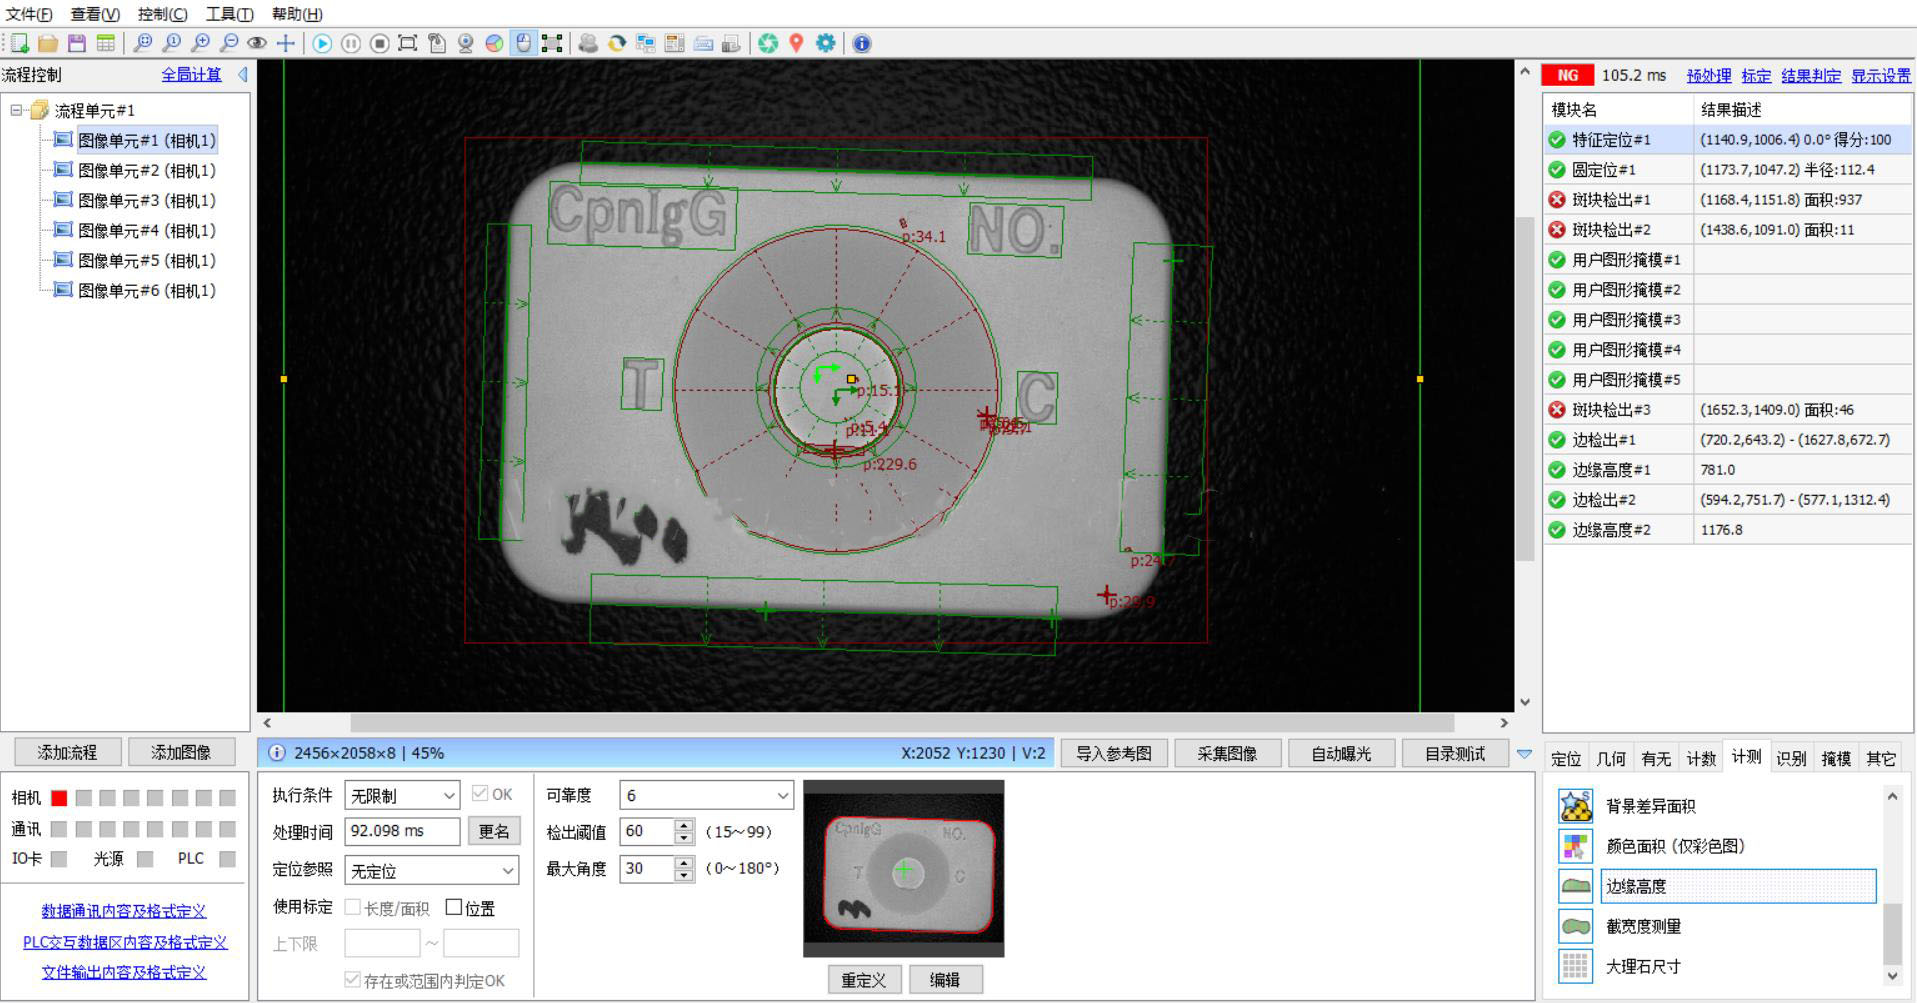1917x1003 pixels.
Task: Open the 帮助(H) menu
Action: click(297, 14)
